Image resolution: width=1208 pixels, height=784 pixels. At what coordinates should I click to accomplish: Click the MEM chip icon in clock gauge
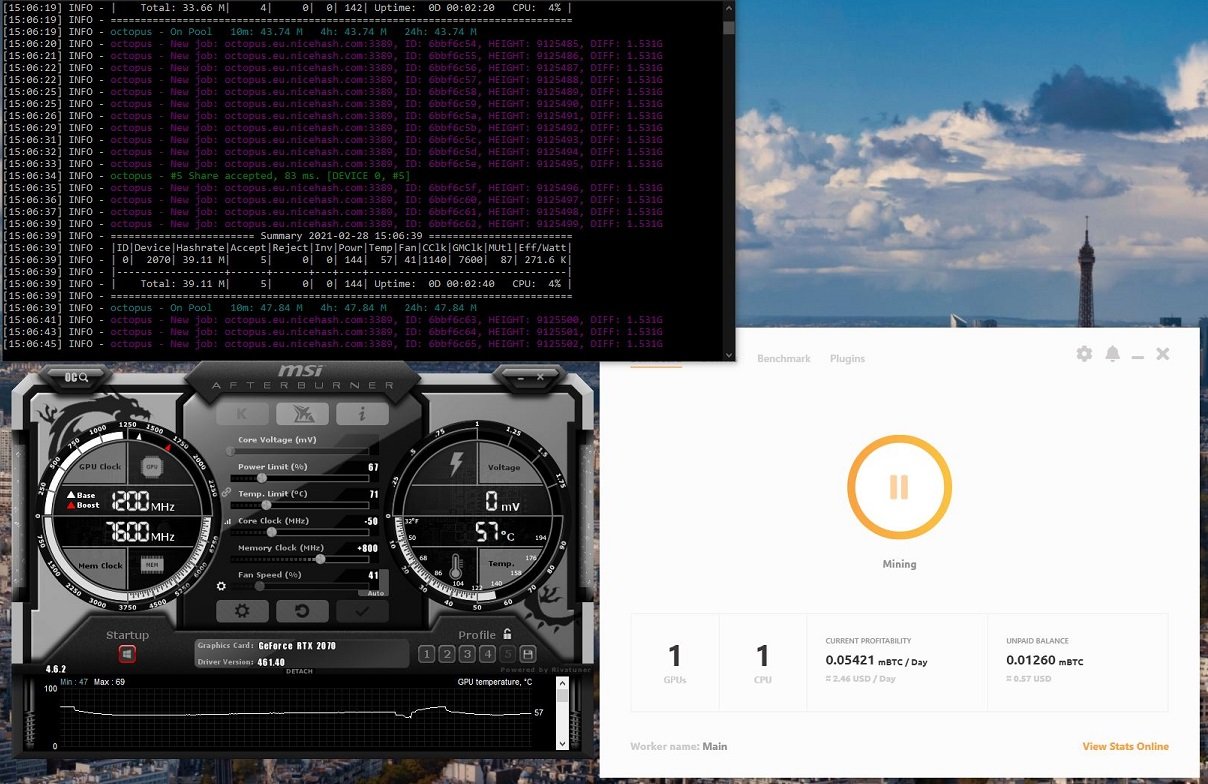152,565
